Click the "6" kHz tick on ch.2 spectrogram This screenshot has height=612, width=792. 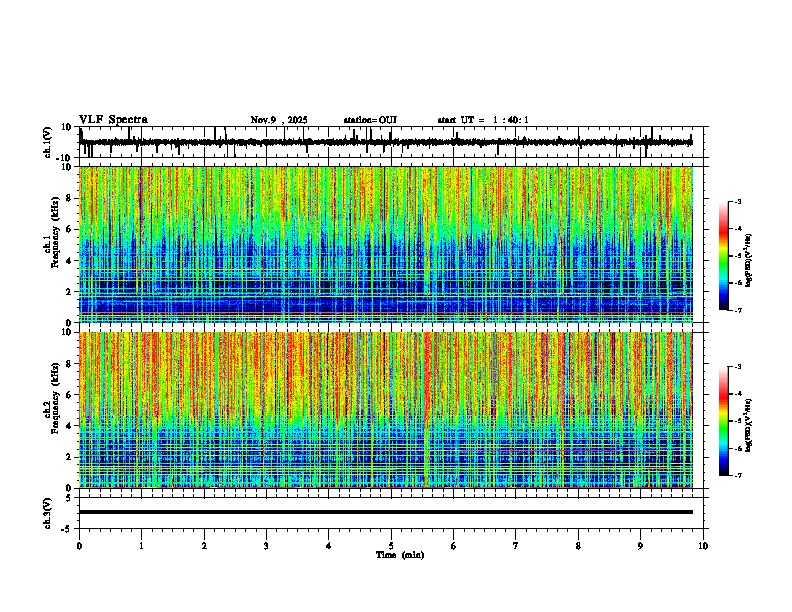[x=69, y=395]
